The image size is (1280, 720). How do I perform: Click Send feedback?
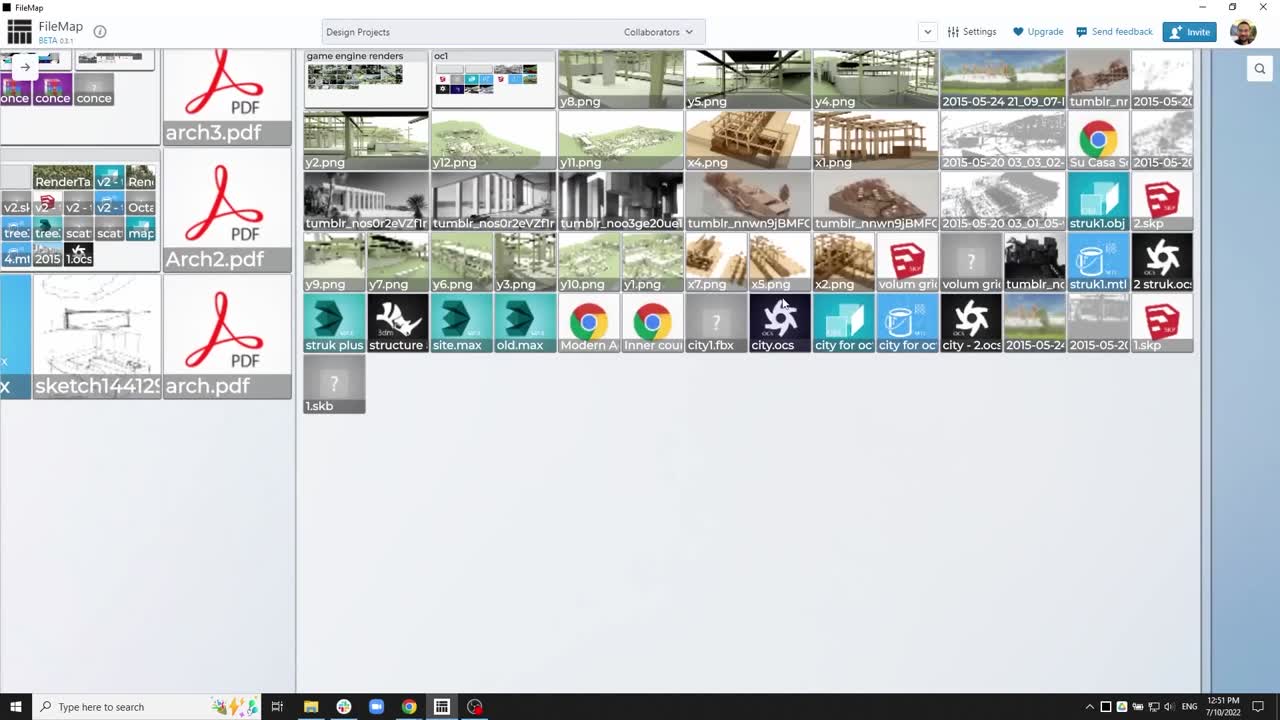pos(1114,31)
